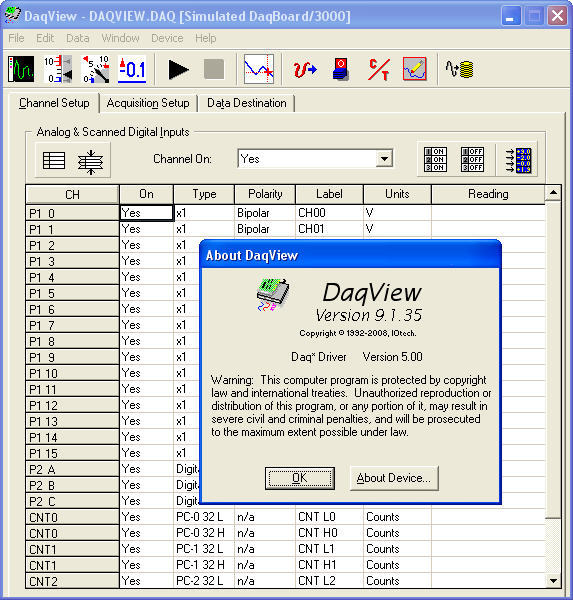The height and width of the screenshot is (600, 573).
Task: Open the Data menu
Action: click(x=78, y=38)
